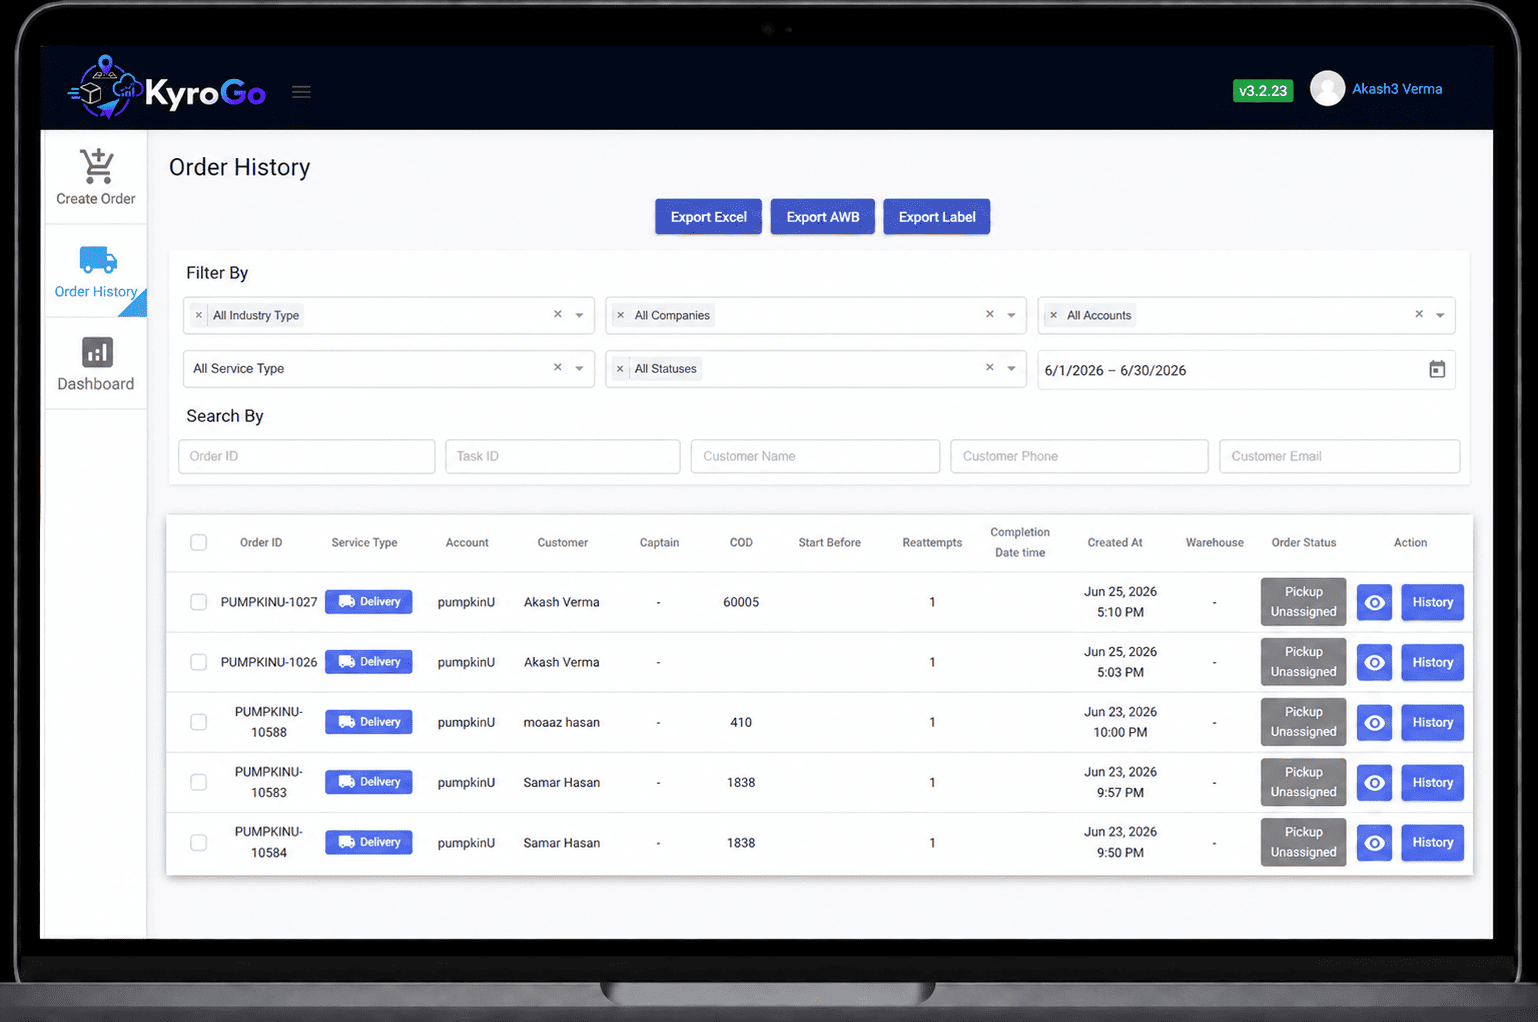The image size is (1538, 1022).
Task: Expand the Companies dropdown arrow
Action: point(1011,315)
